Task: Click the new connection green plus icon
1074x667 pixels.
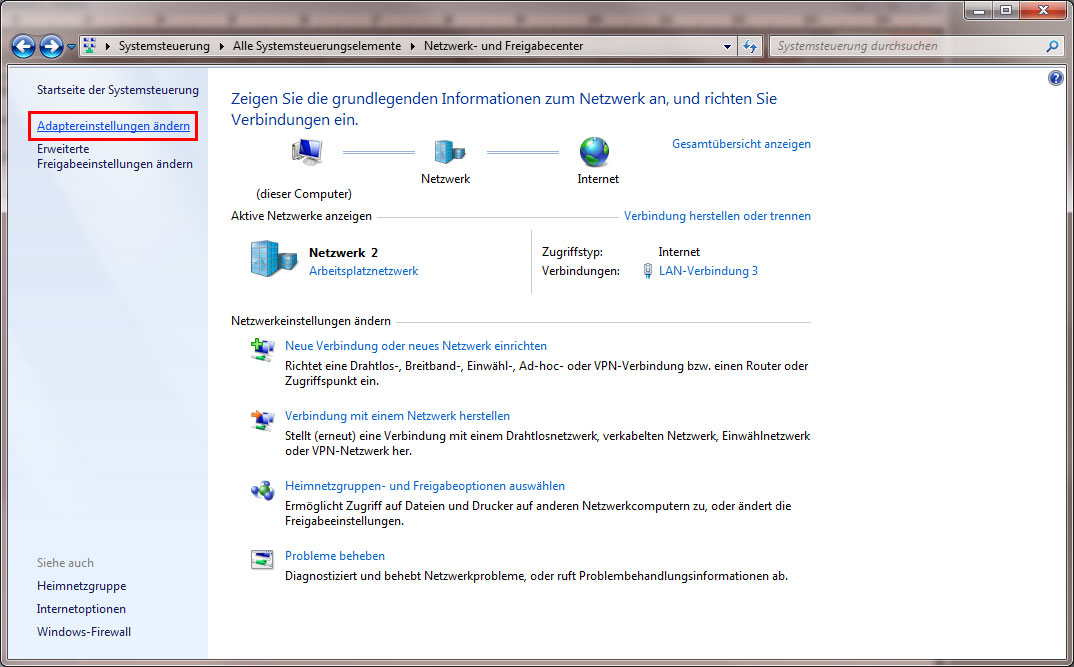Action: 261,348
